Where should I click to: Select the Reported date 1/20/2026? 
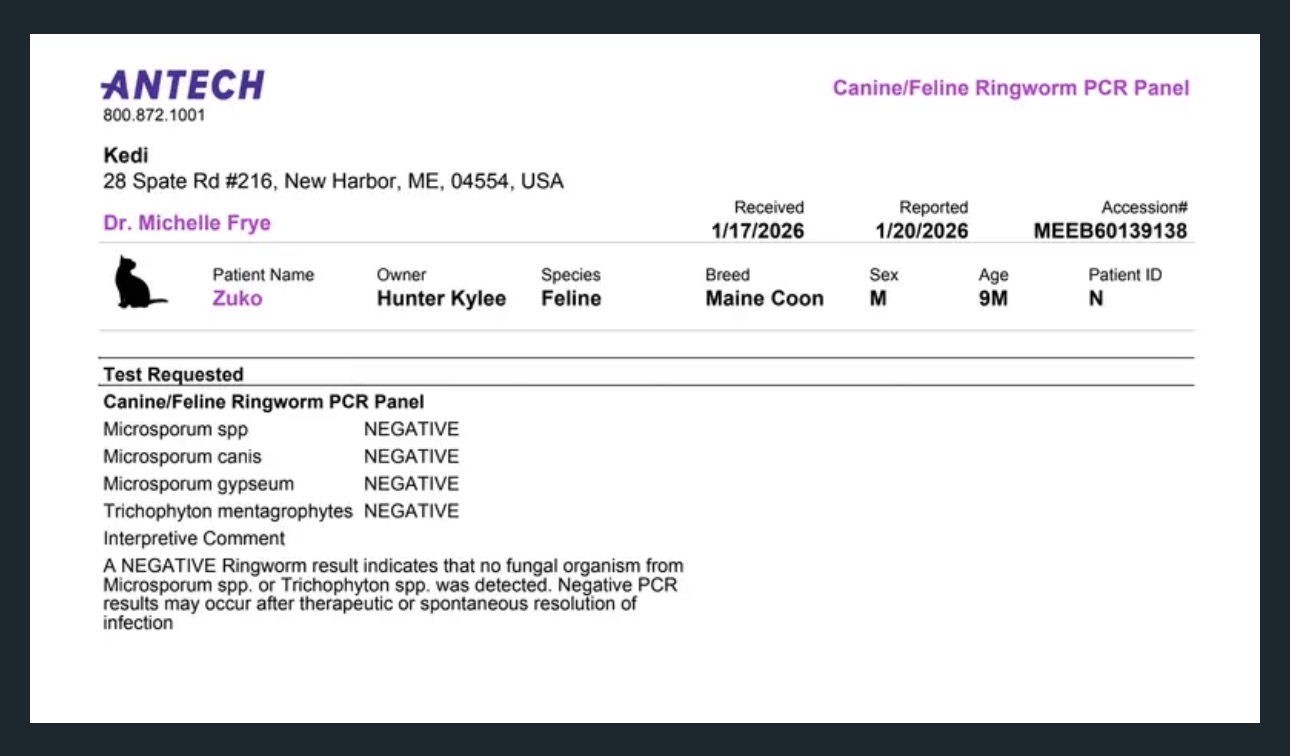922,231
